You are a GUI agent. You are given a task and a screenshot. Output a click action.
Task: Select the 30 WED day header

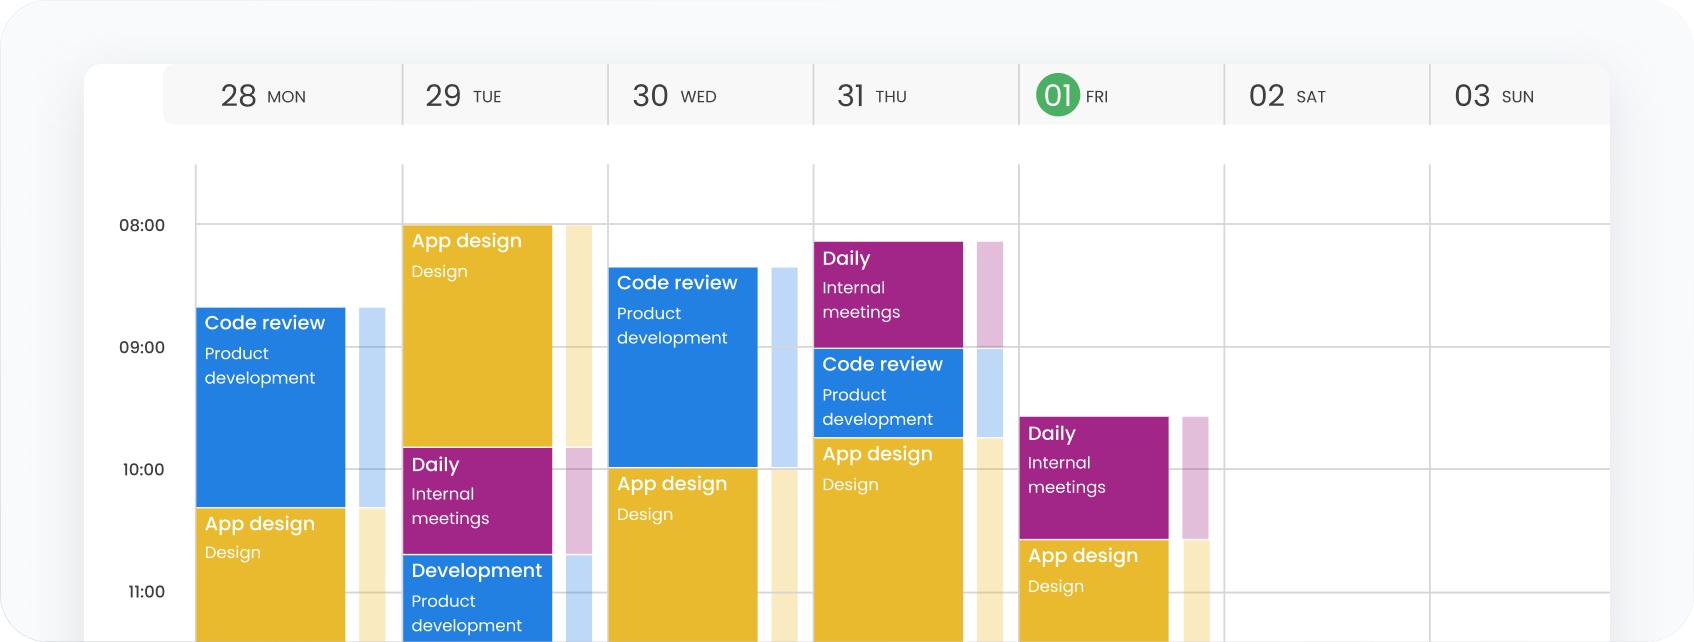(x=671, y=95)
